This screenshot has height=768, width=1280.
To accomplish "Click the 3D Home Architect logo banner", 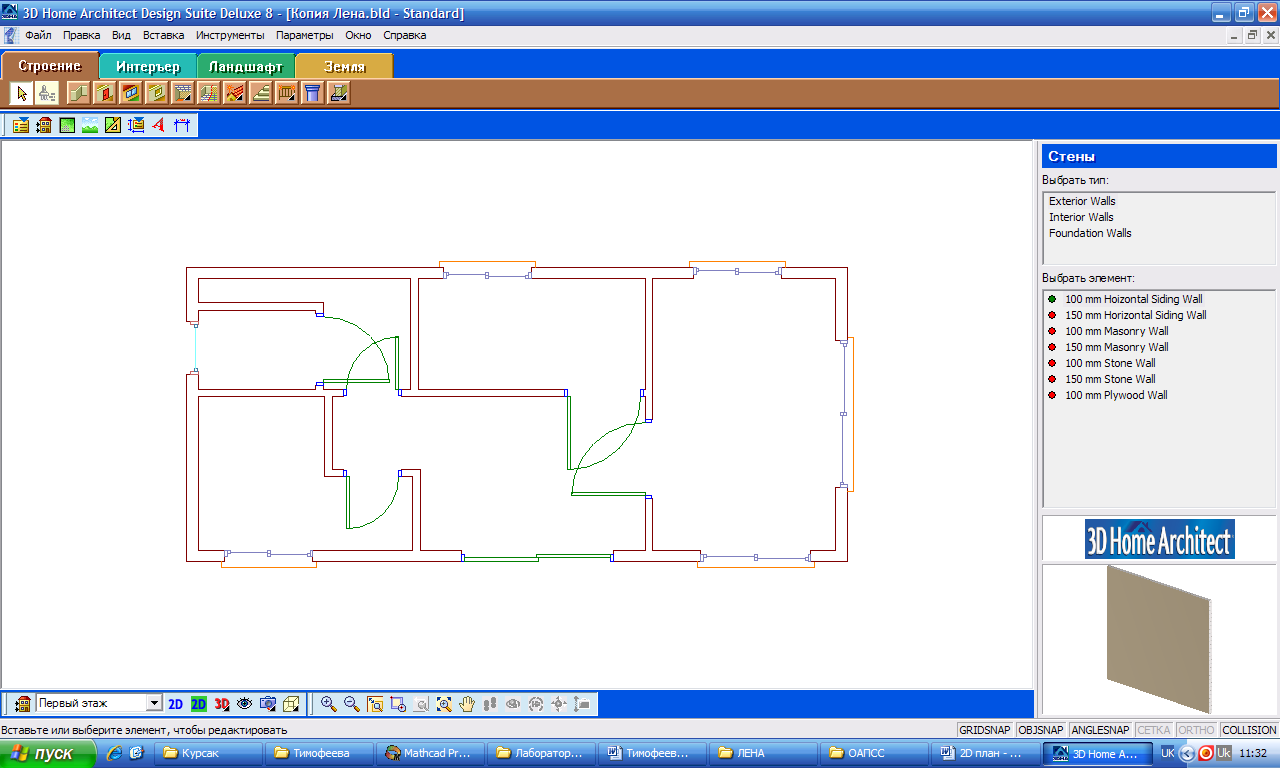I will pos(1160,539).
